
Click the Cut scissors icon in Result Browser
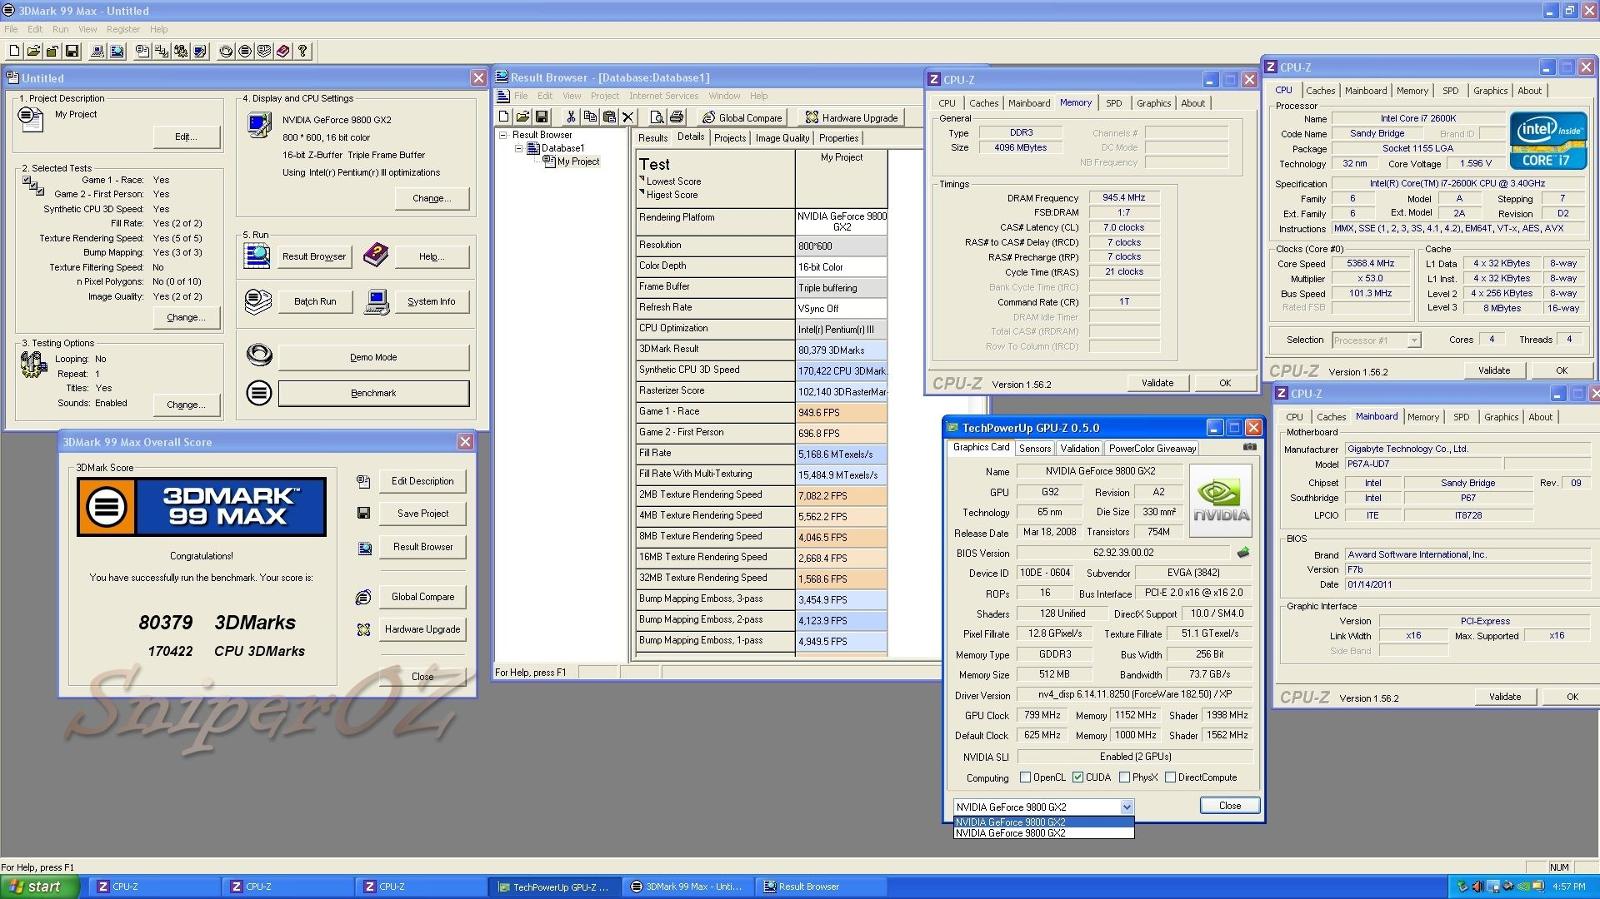[x=570, y=117]
